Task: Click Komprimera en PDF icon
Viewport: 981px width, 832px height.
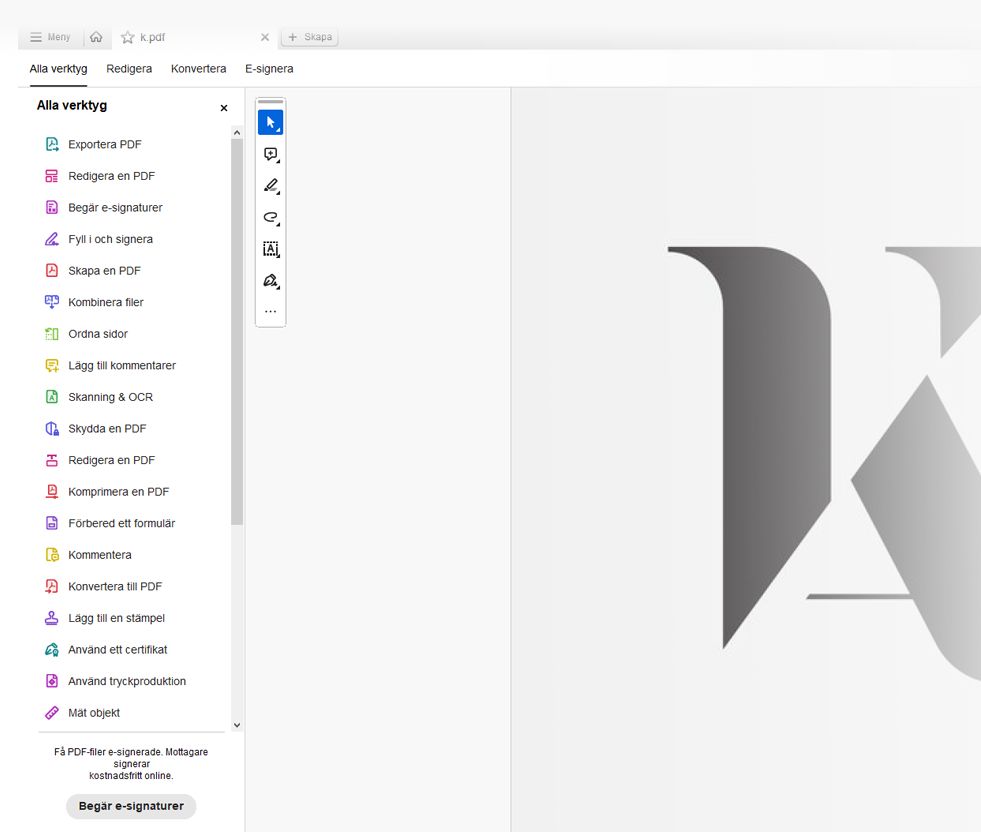Action: (52, 492)
